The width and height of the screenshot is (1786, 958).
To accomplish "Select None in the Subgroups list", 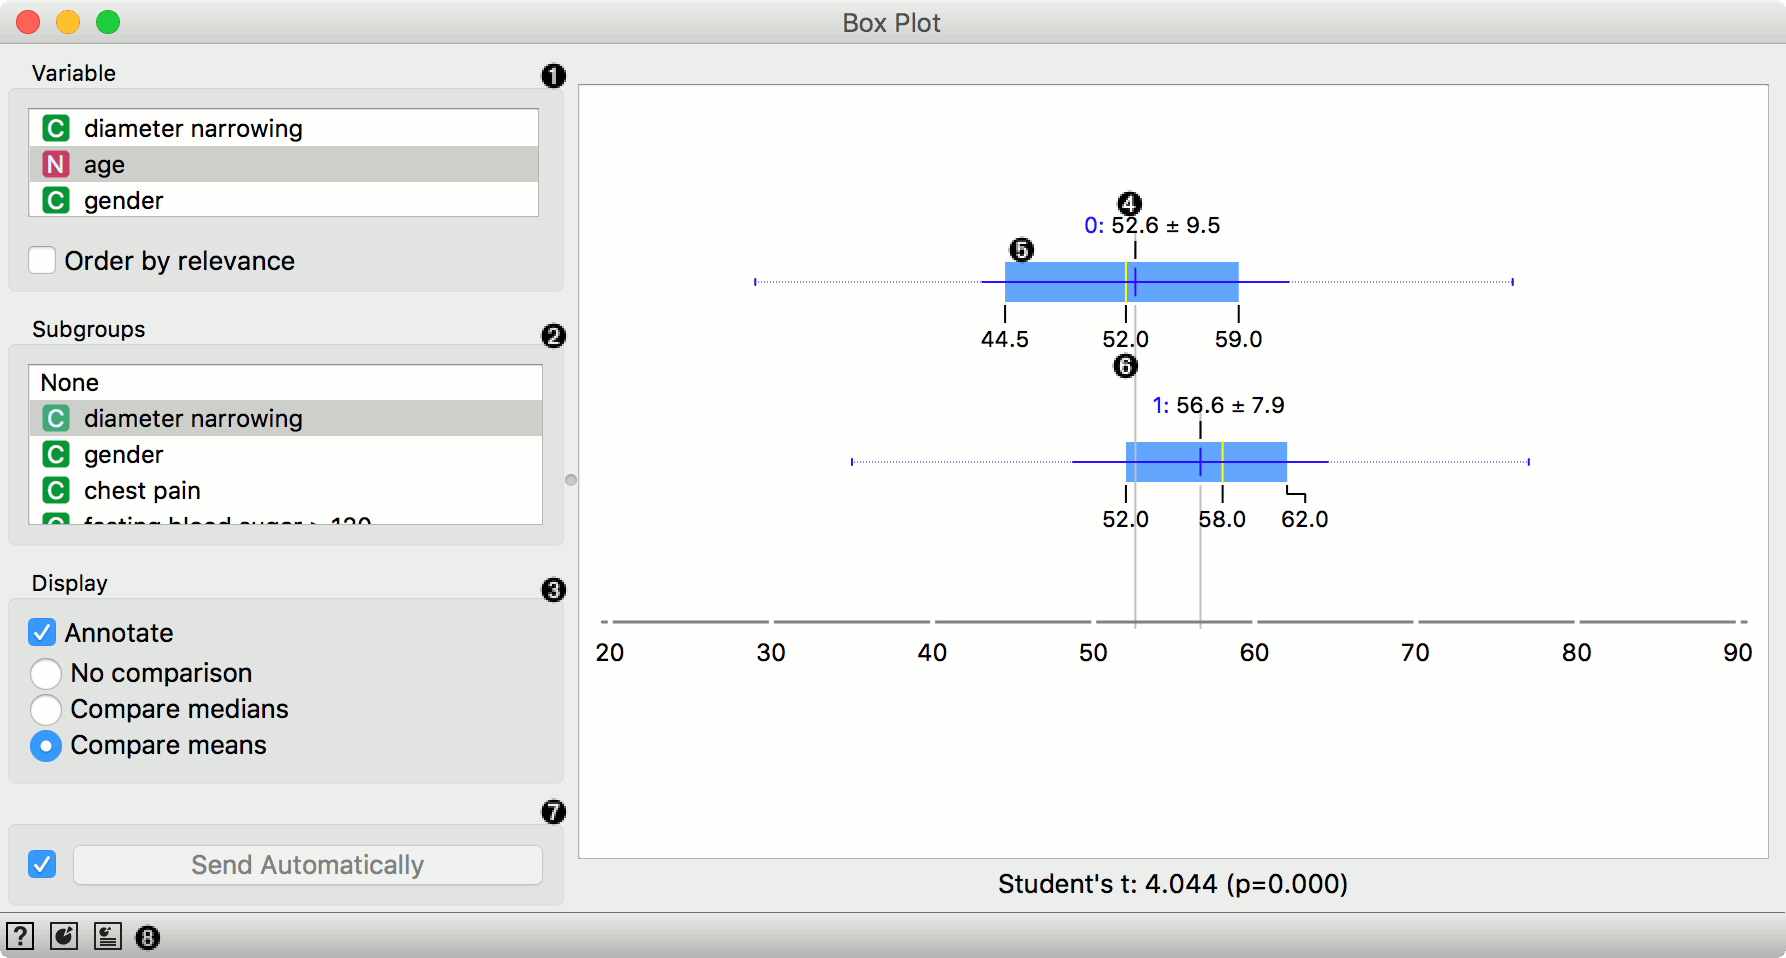I will click(x=70, y=382).
